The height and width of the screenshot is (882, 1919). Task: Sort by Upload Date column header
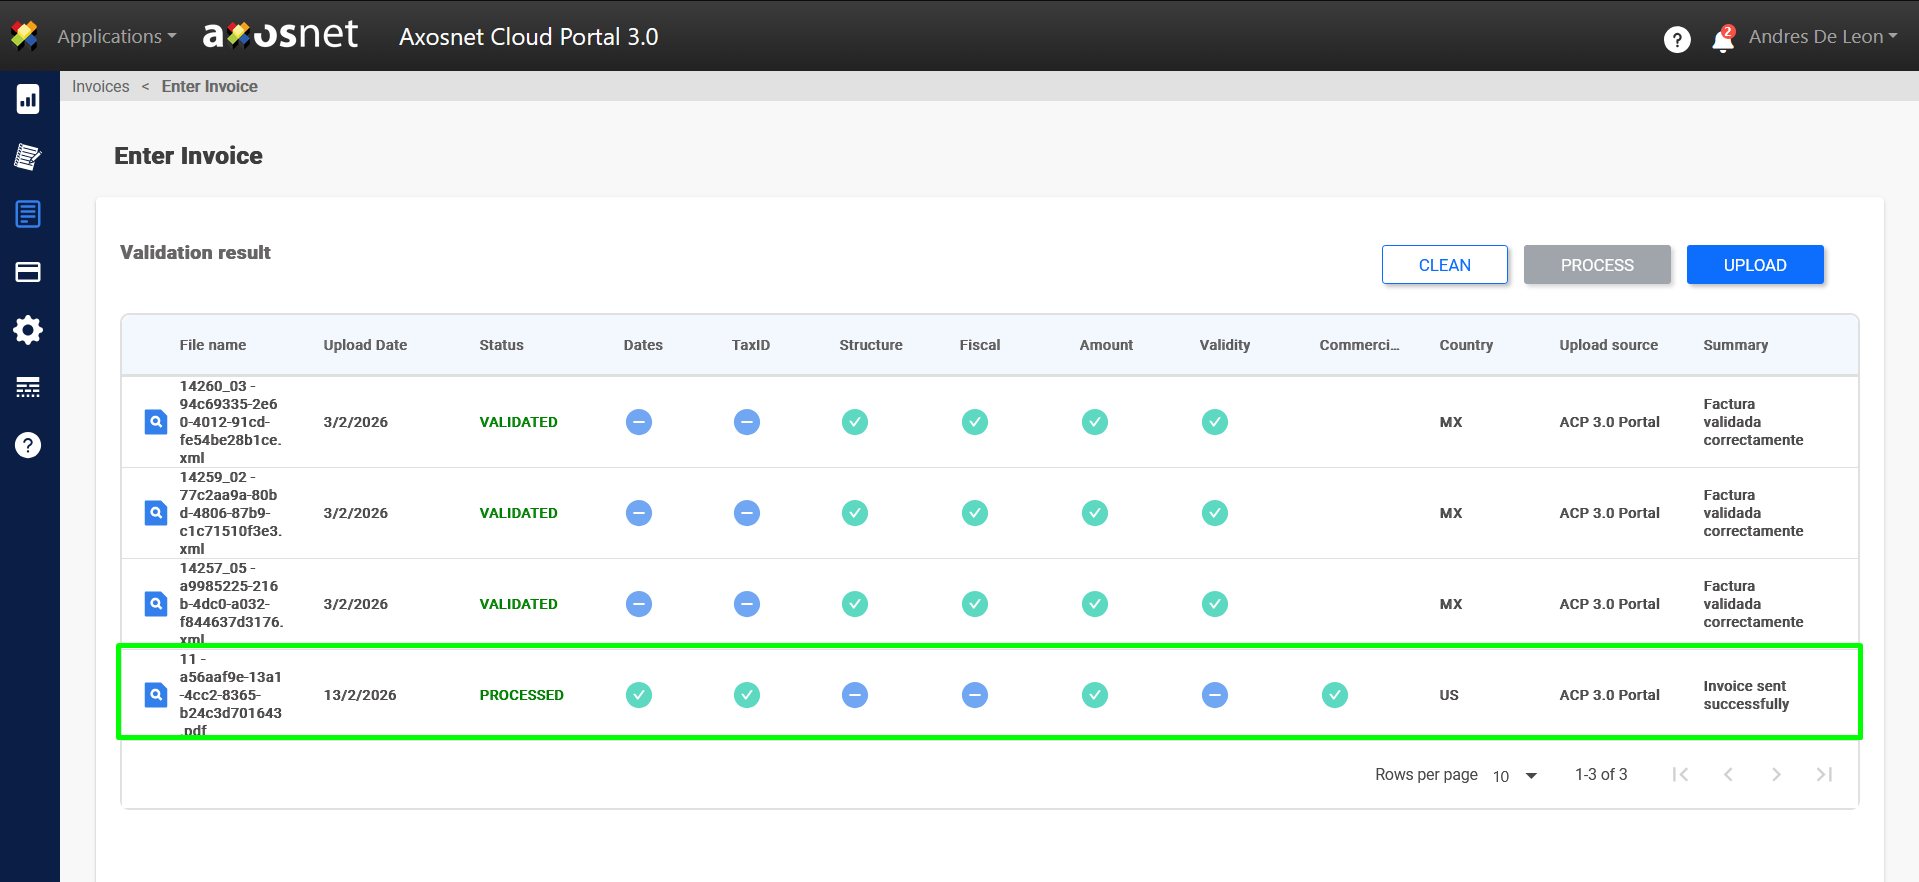[x=365, y=345]
